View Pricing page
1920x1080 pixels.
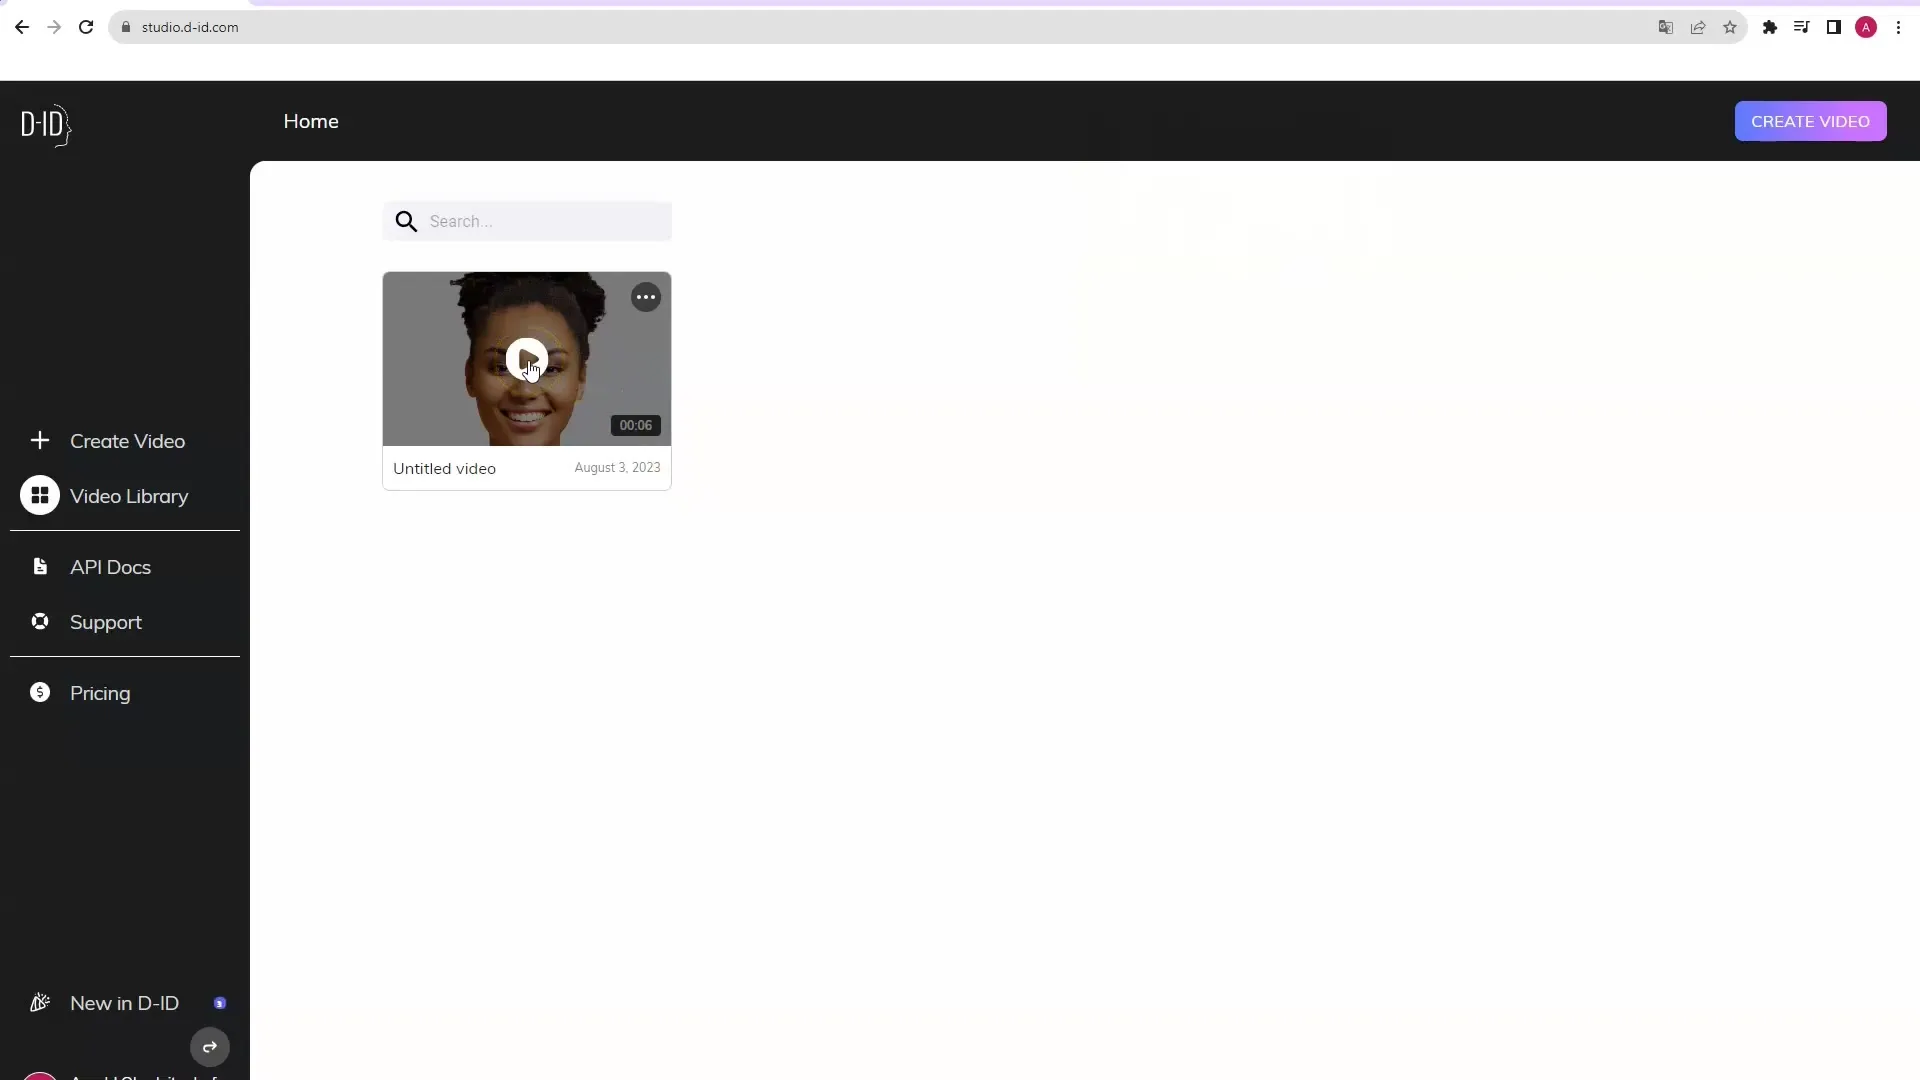tap(100, 694)
